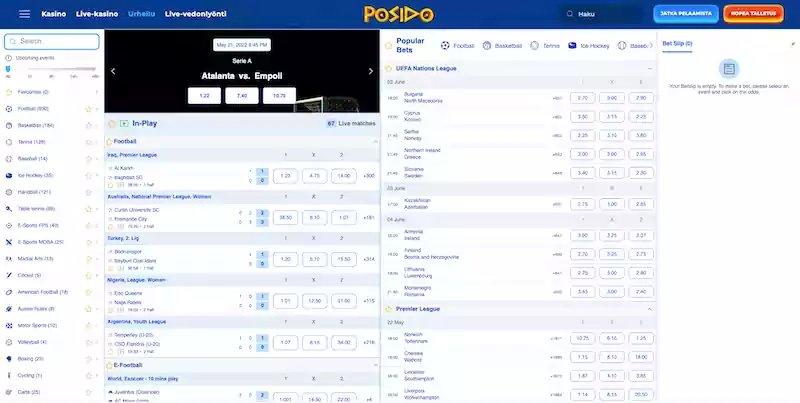Click the Martial Arts icon in sidebar
The width and height of the screenshot is (800, 403).
coord(9,259)
